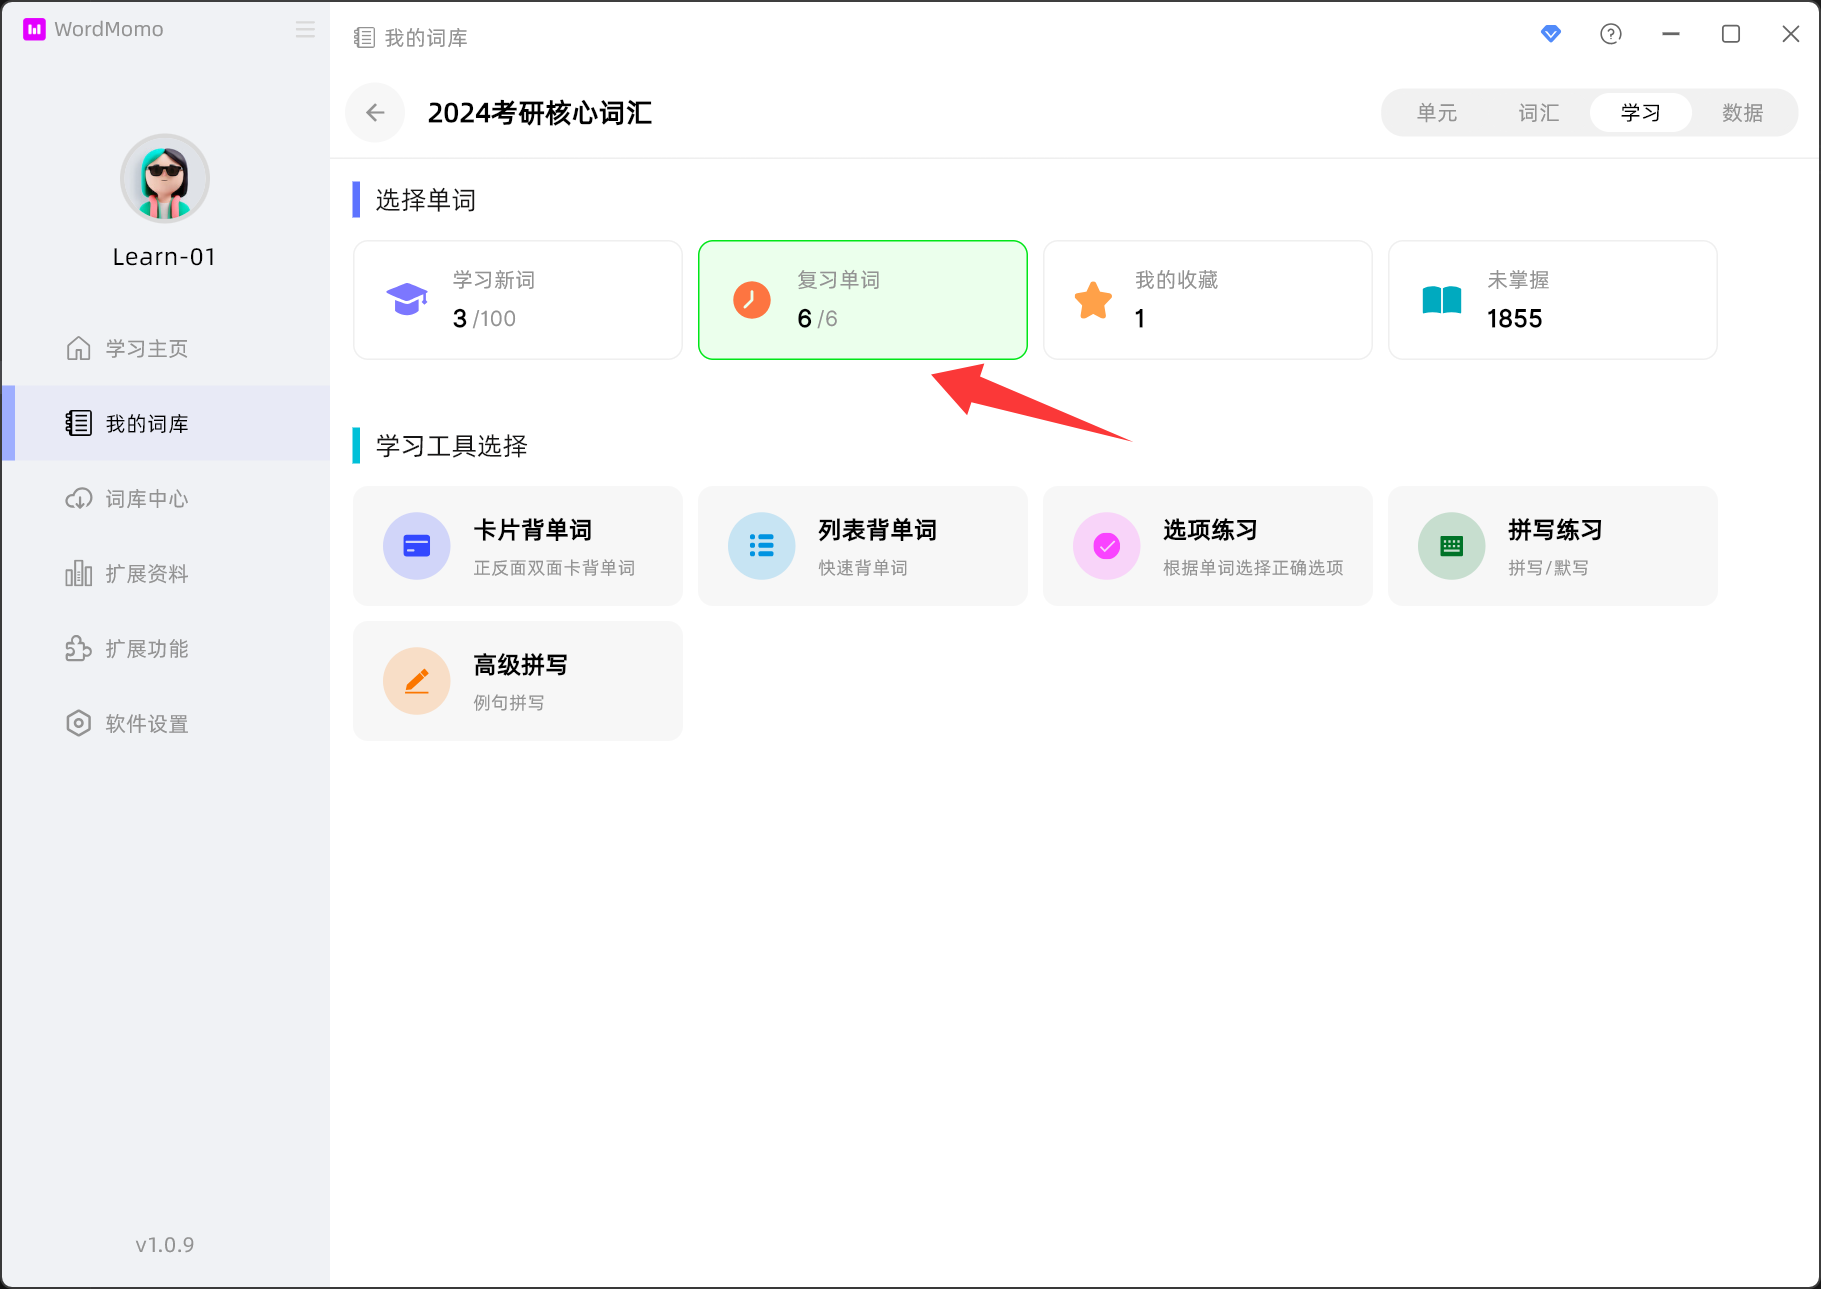Switch to the 词汇 tab
Image resolution: width=1821 pixels, height=1289 pixels.
[1538, 113]
